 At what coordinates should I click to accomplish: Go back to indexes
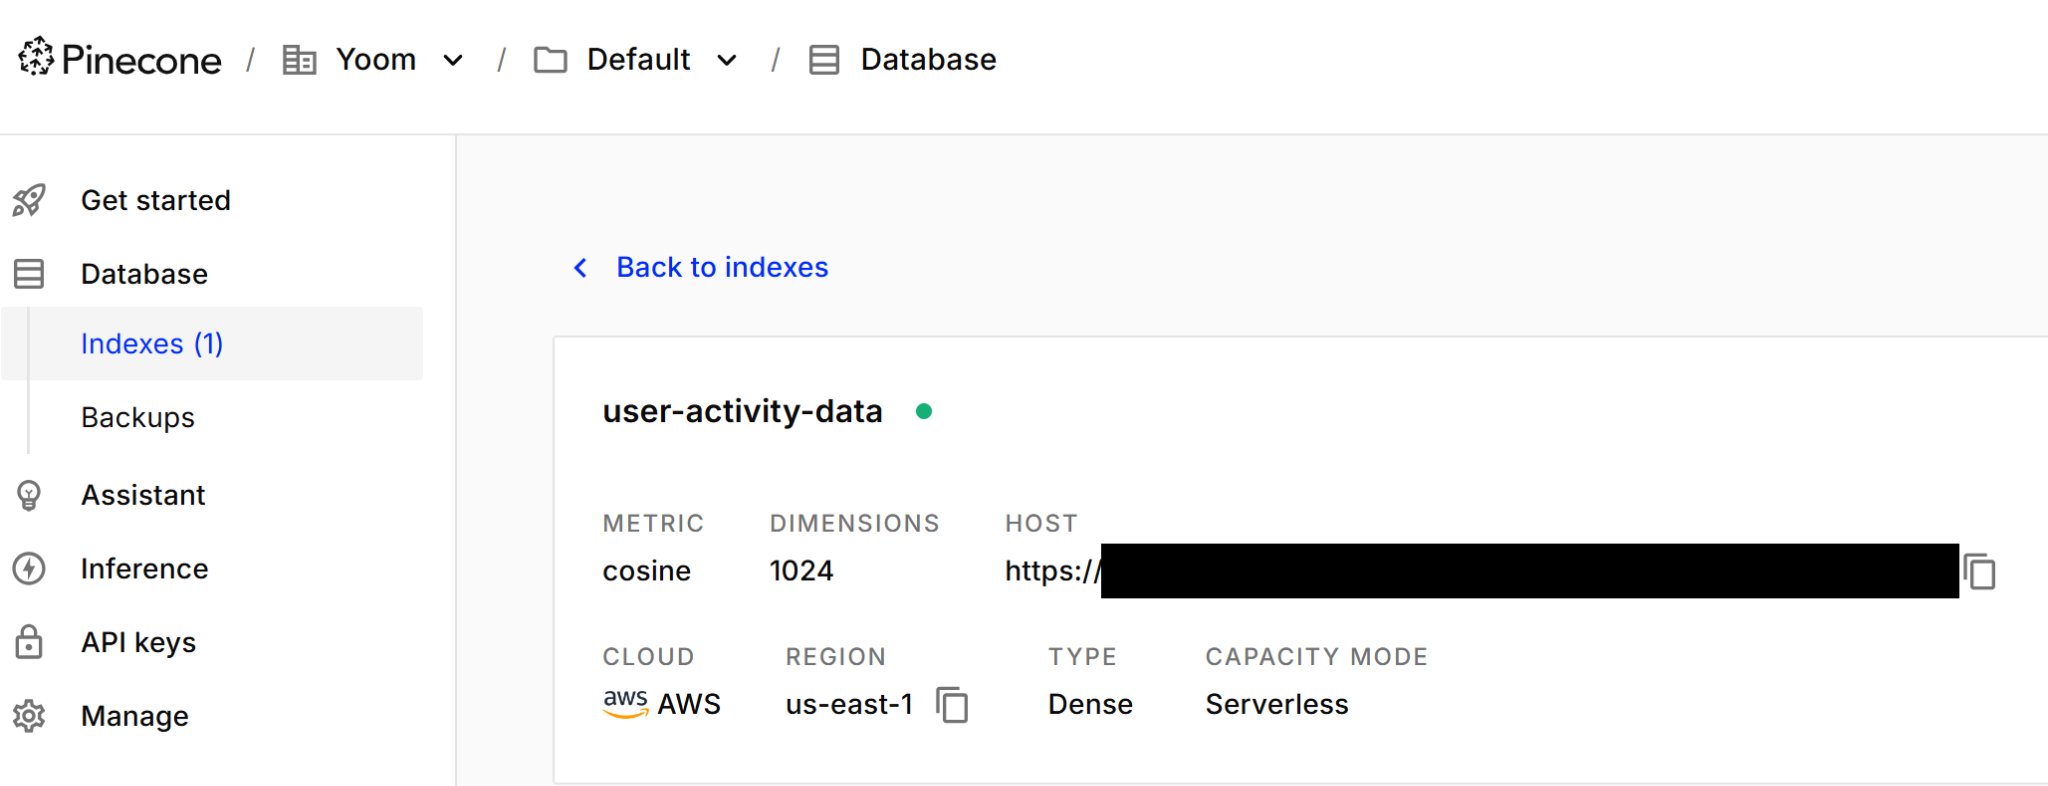[721, 267]
